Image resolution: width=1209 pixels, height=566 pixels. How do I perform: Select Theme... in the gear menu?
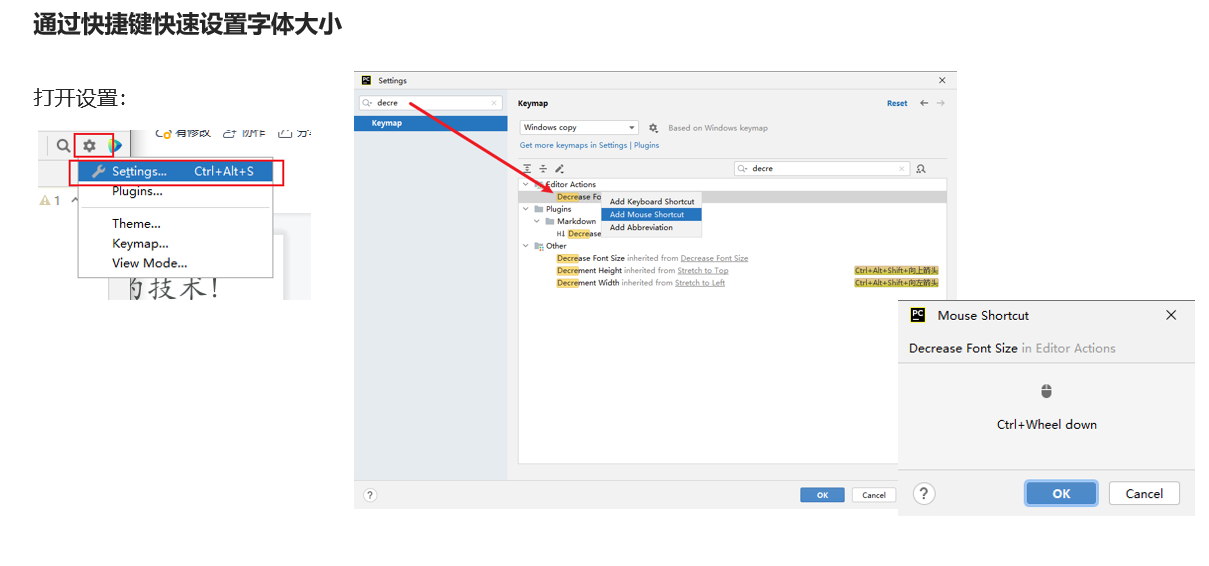coord(176,224)
